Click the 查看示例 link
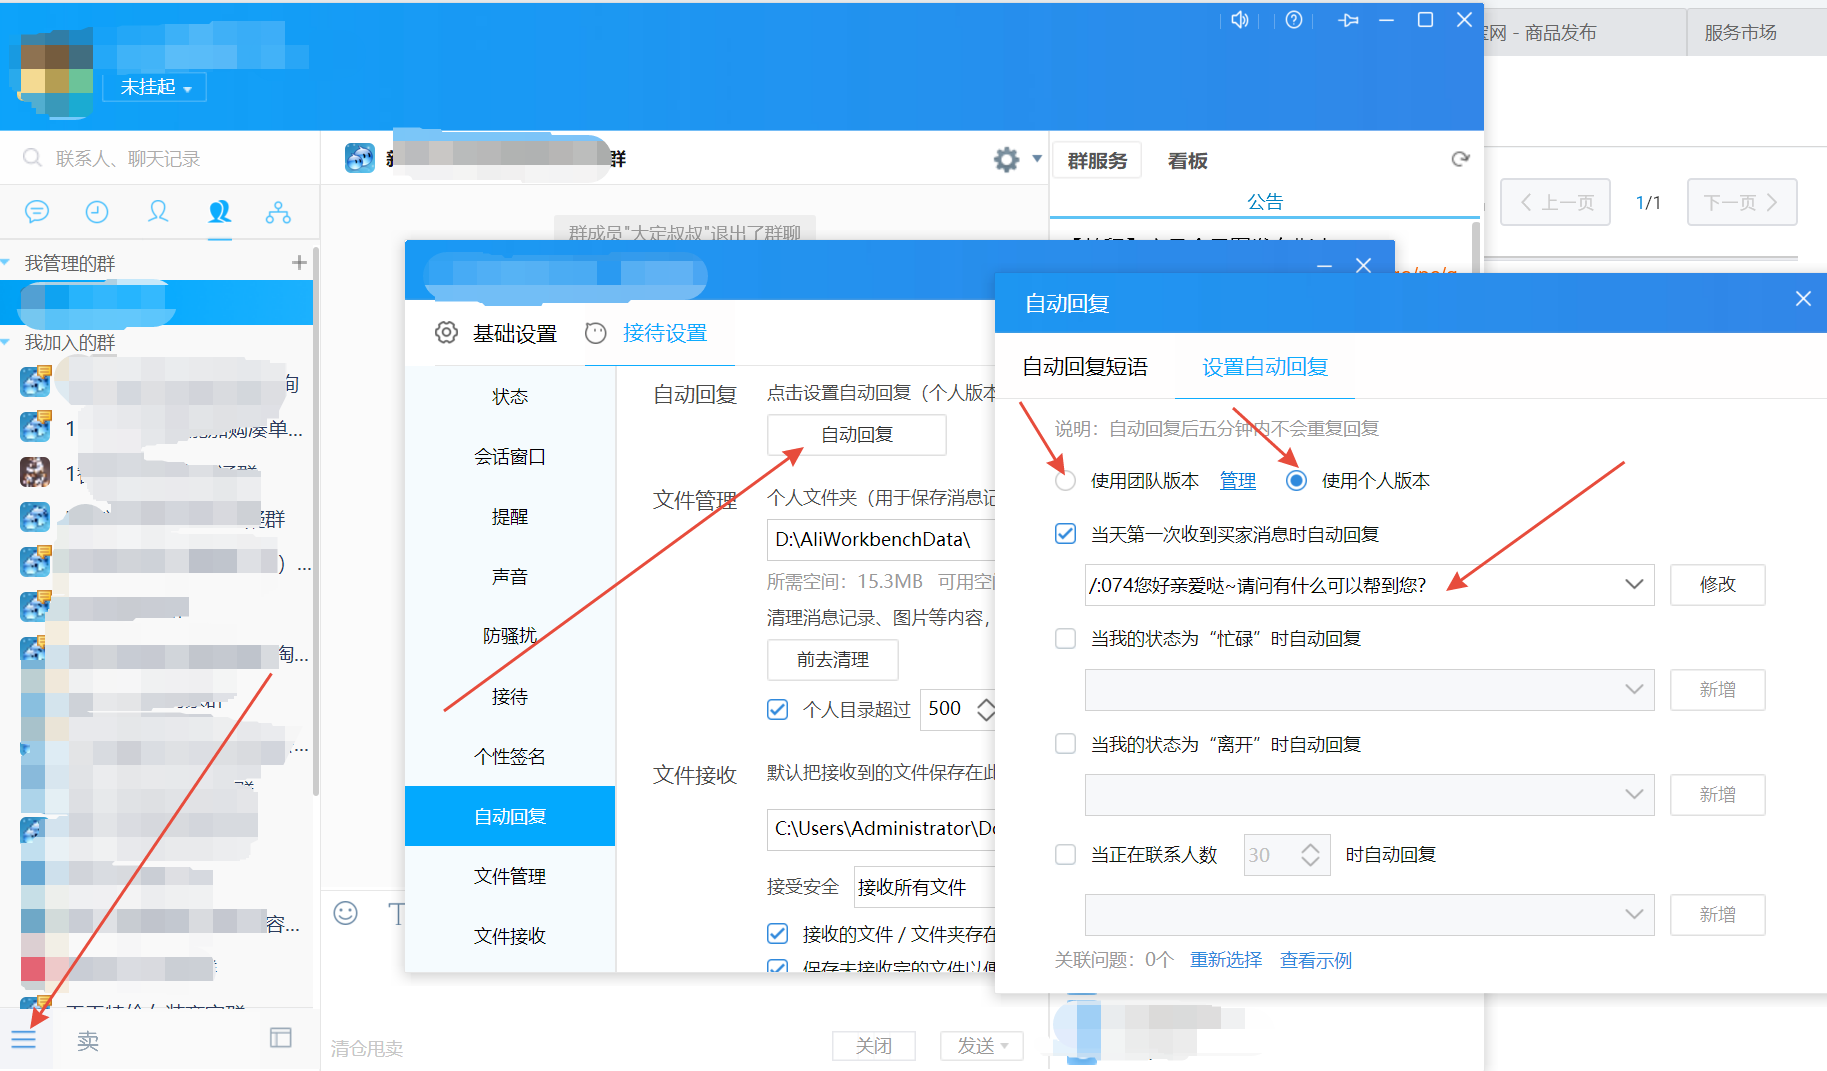 (x=1316, y=960)
